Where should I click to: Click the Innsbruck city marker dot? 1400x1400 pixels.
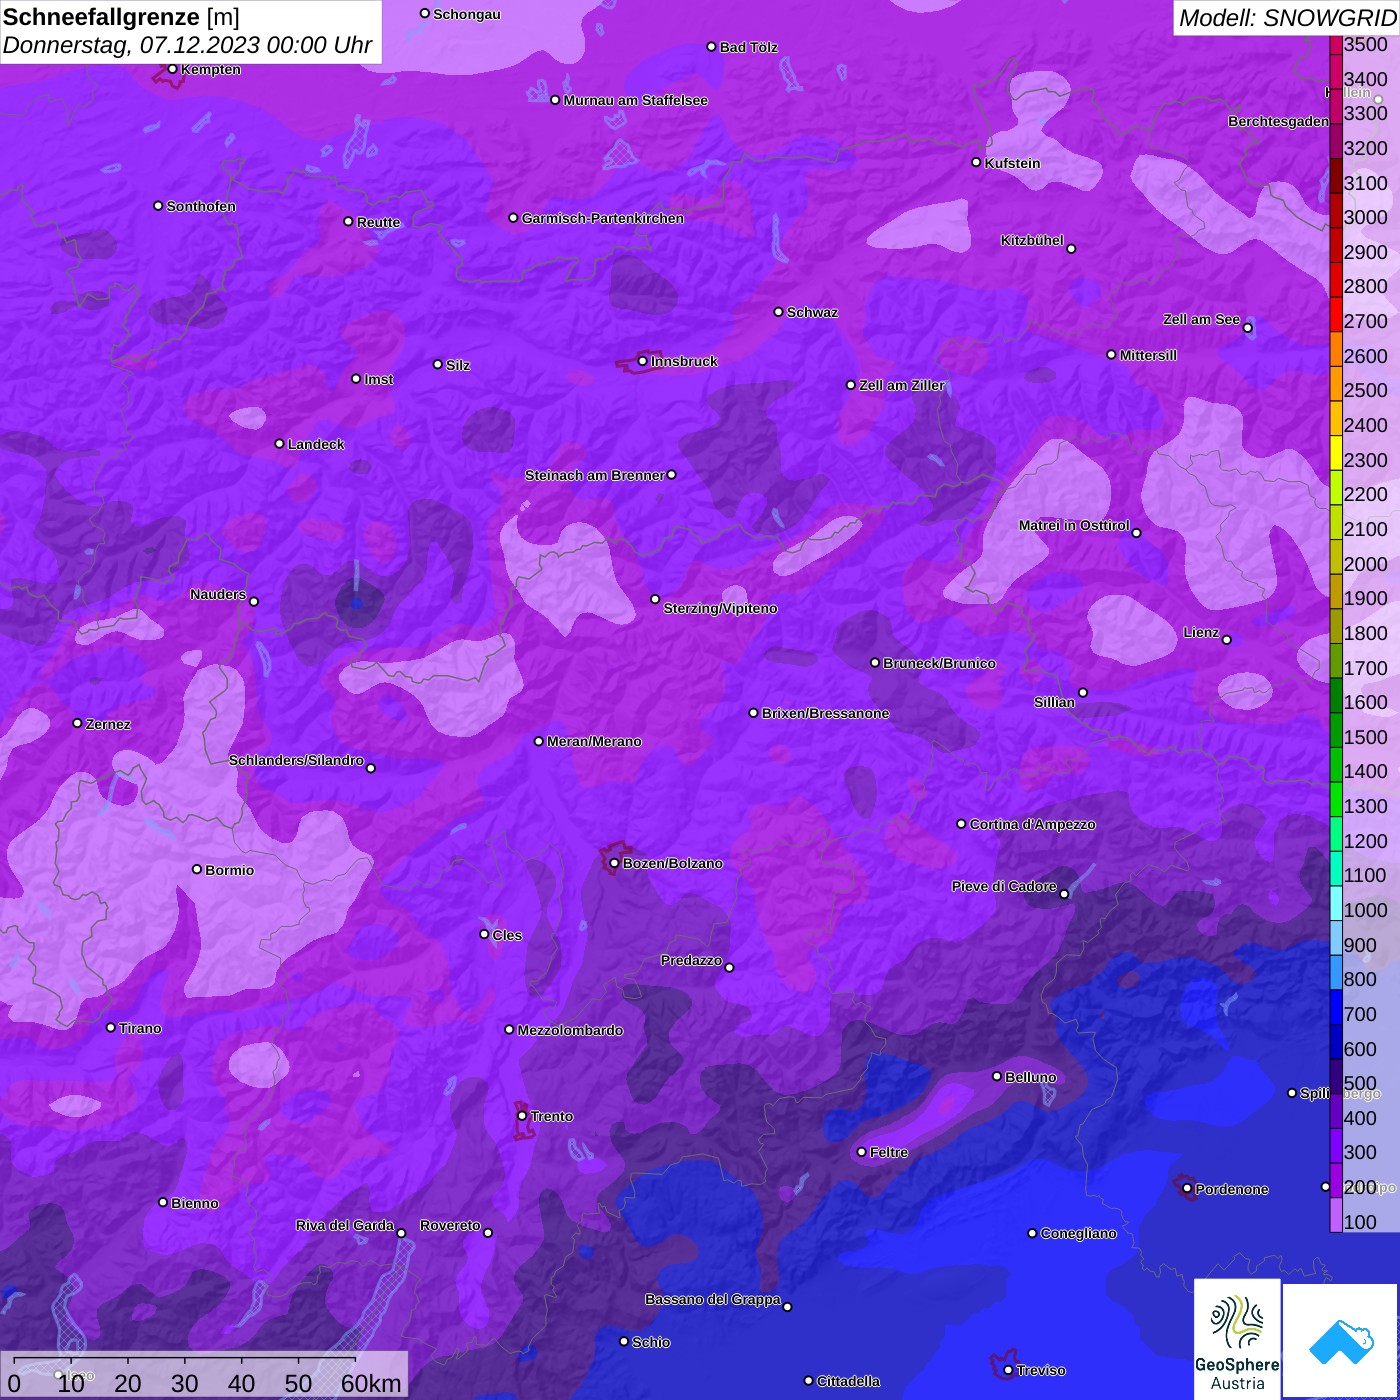642,361
